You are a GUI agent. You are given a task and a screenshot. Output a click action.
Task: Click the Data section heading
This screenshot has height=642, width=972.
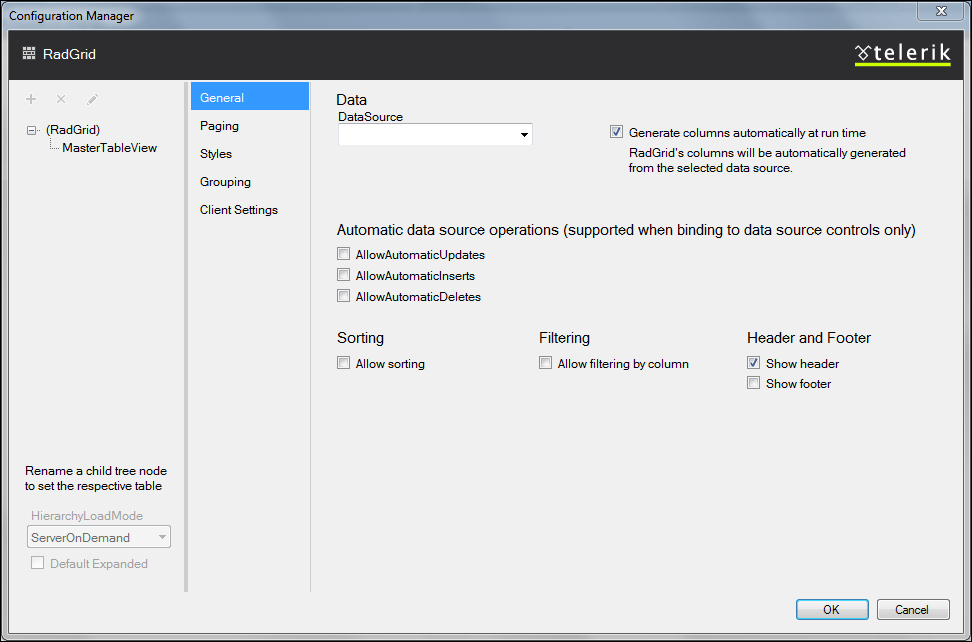tap(351, 100)
